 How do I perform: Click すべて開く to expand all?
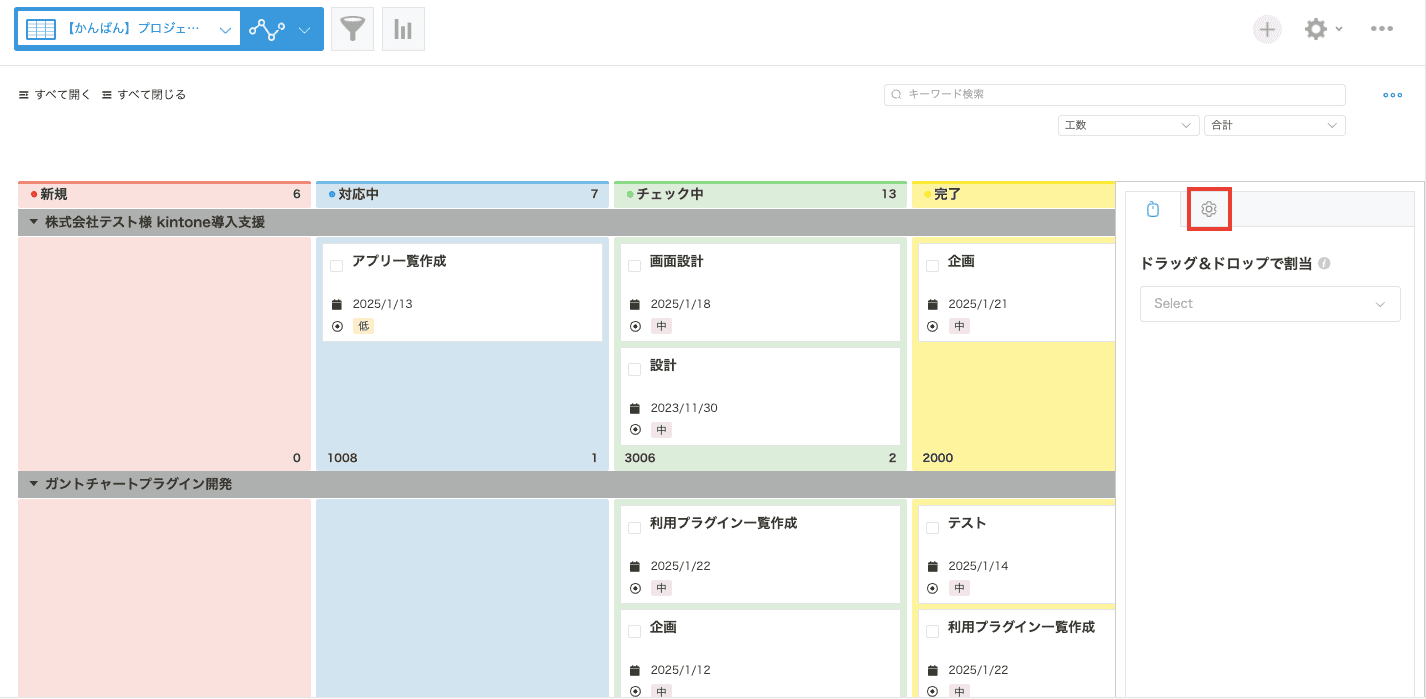pos(55,95)
